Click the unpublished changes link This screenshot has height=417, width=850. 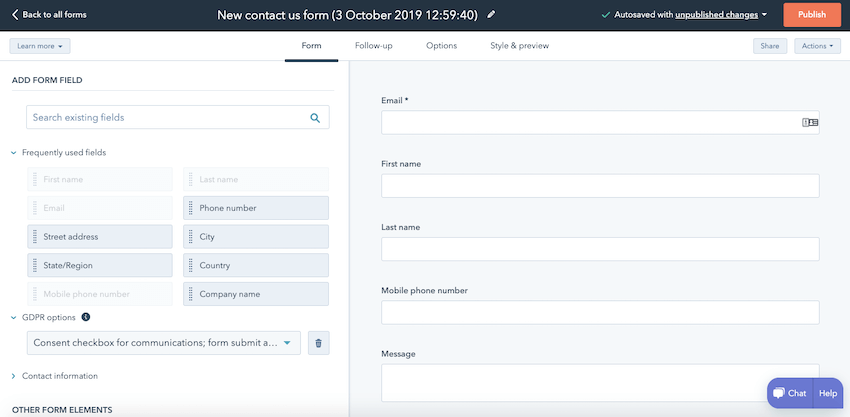[x=716, y=15]
